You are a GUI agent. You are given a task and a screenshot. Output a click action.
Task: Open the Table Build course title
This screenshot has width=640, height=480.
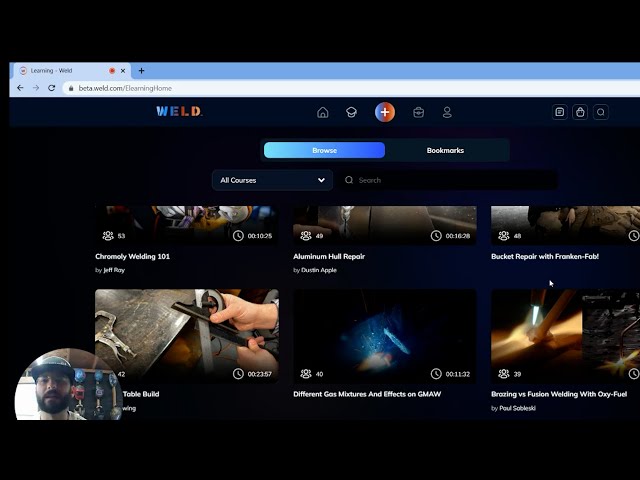click(x=141, y=394)
